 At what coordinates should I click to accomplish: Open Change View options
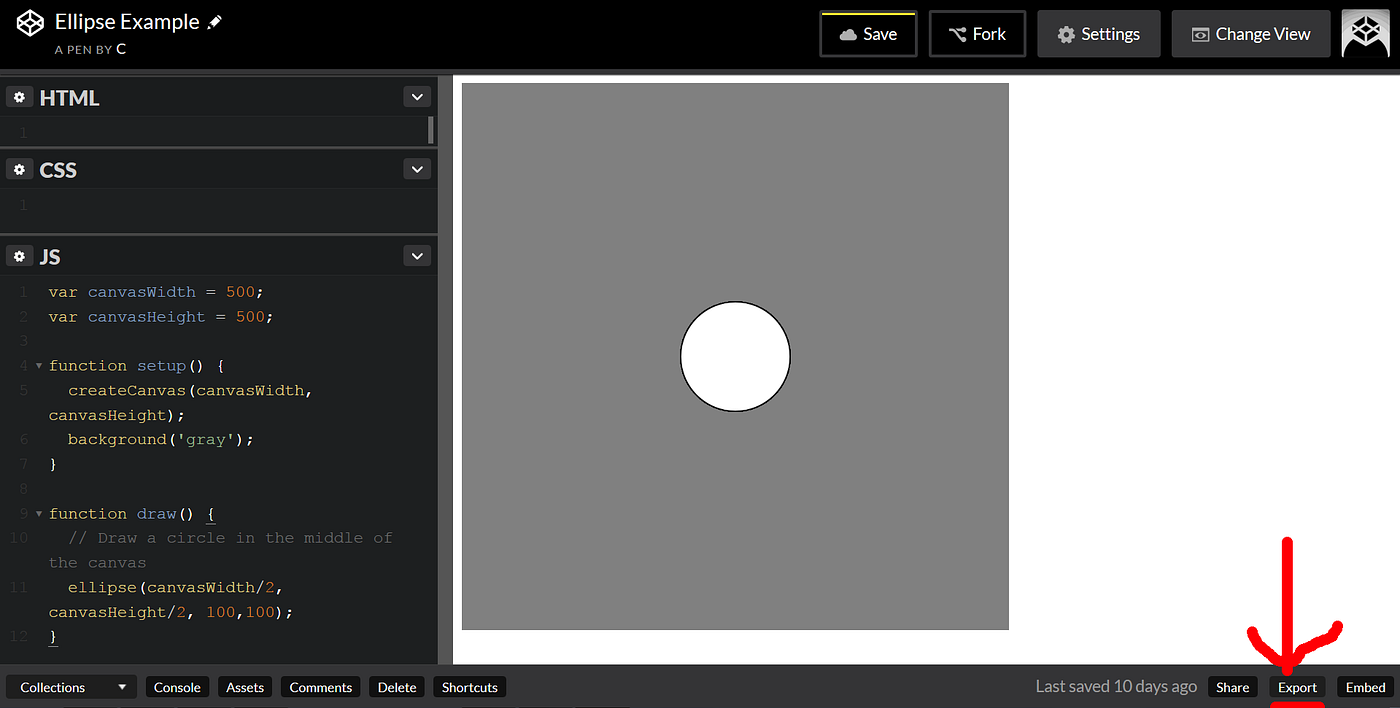tap(1250, 33)
